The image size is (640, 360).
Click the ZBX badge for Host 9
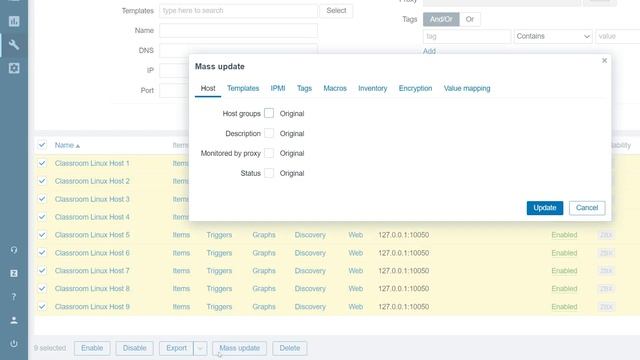[x=606, y=307]
